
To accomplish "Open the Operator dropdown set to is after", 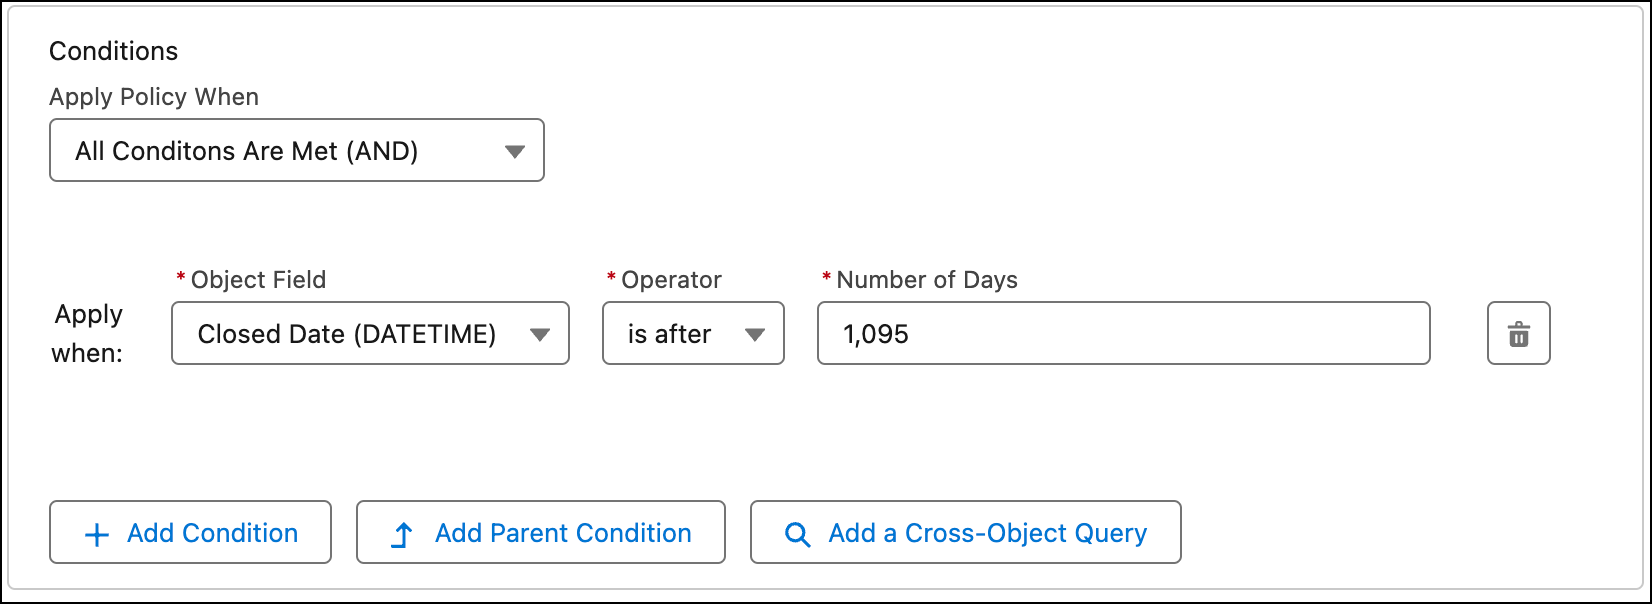I will (x=693, y=334).
